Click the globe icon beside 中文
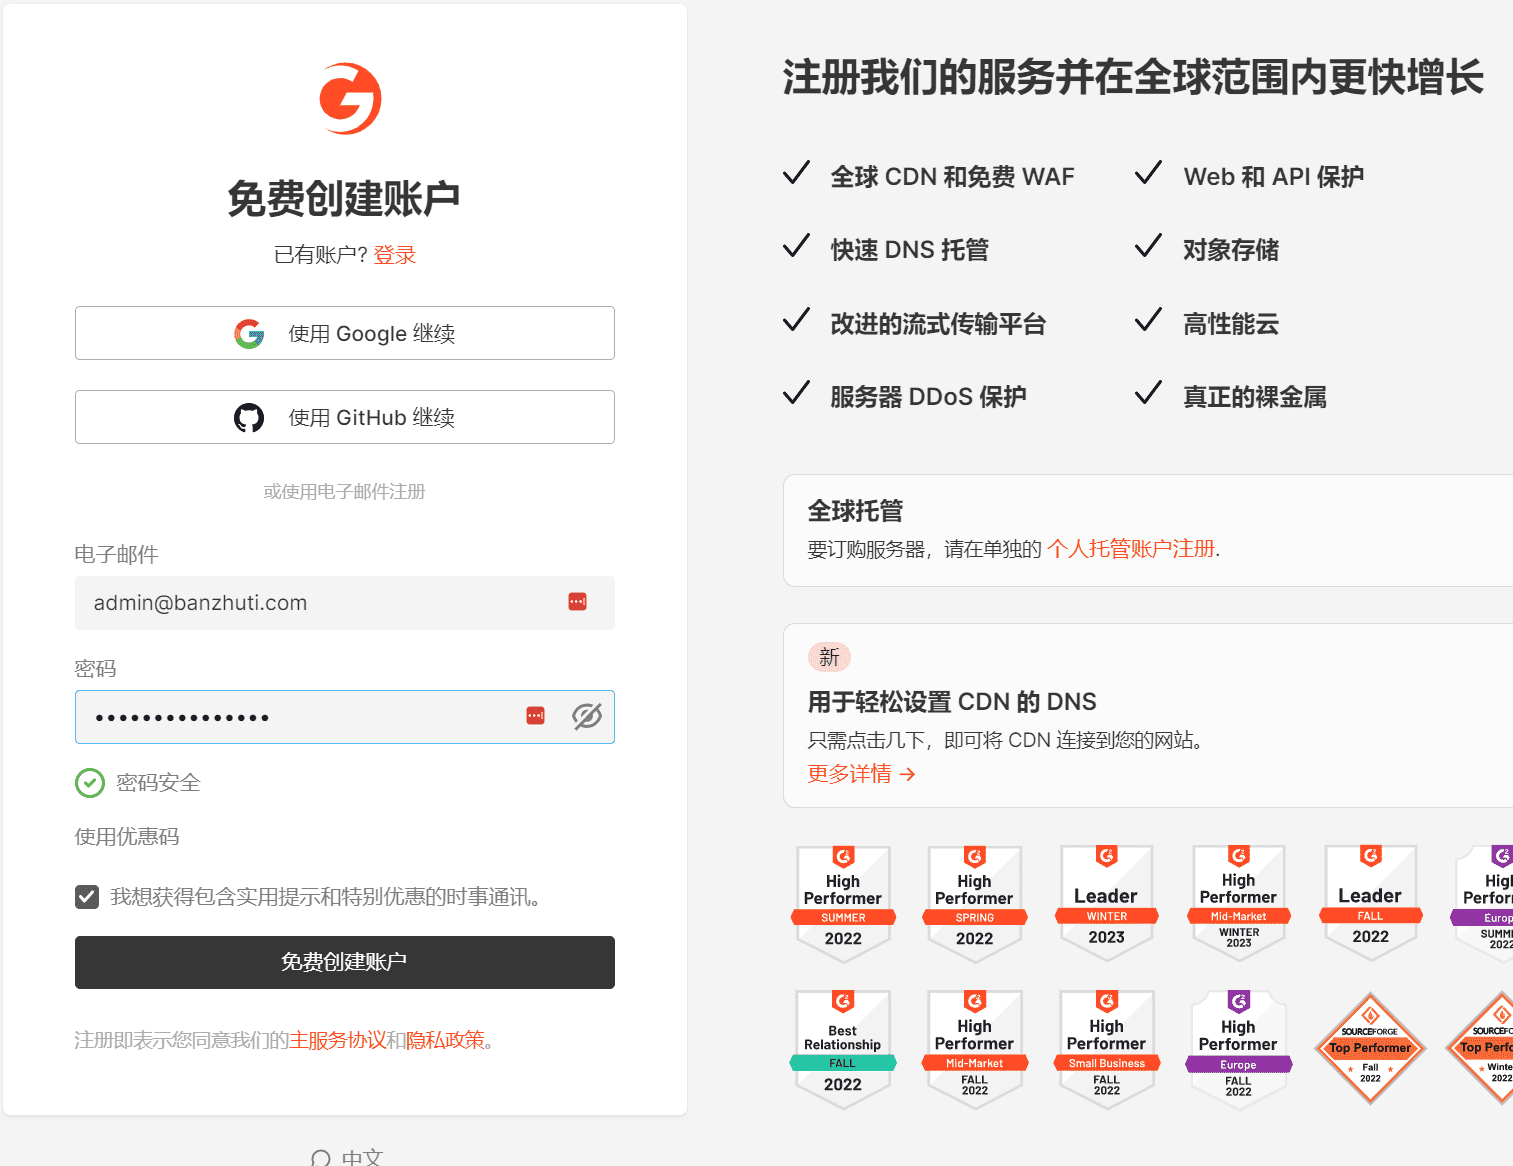This screenshot has width=1513, height=1166. 320,1158
